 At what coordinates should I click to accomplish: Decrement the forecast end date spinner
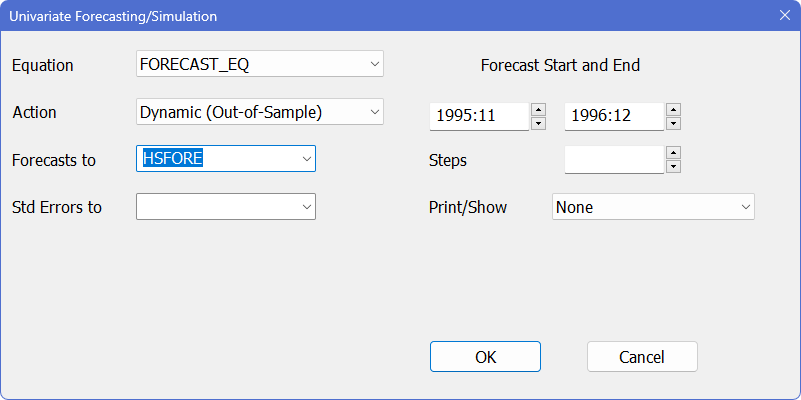pyautogui.click(x=673, y=123)
